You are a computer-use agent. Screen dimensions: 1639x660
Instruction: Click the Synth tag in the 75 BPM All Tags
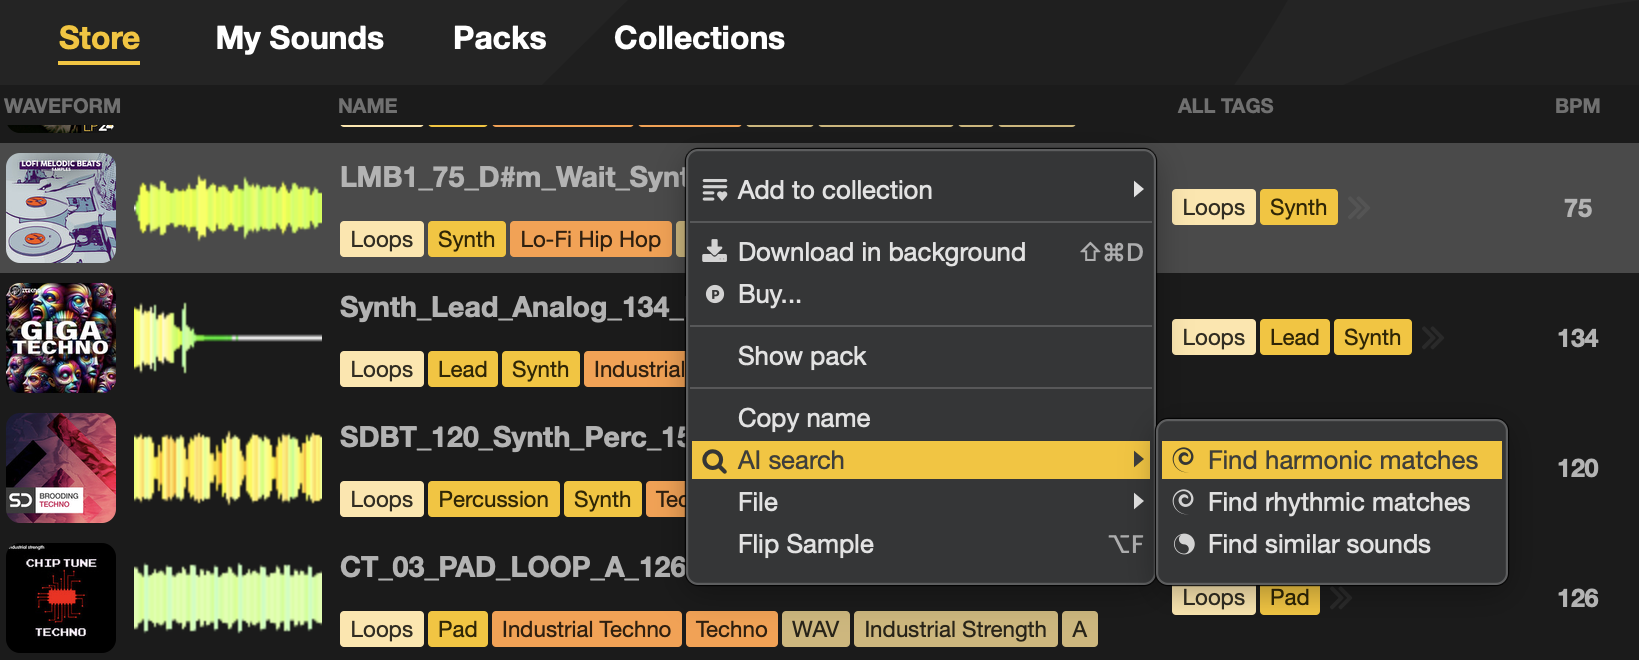[x=1298, y=207]
